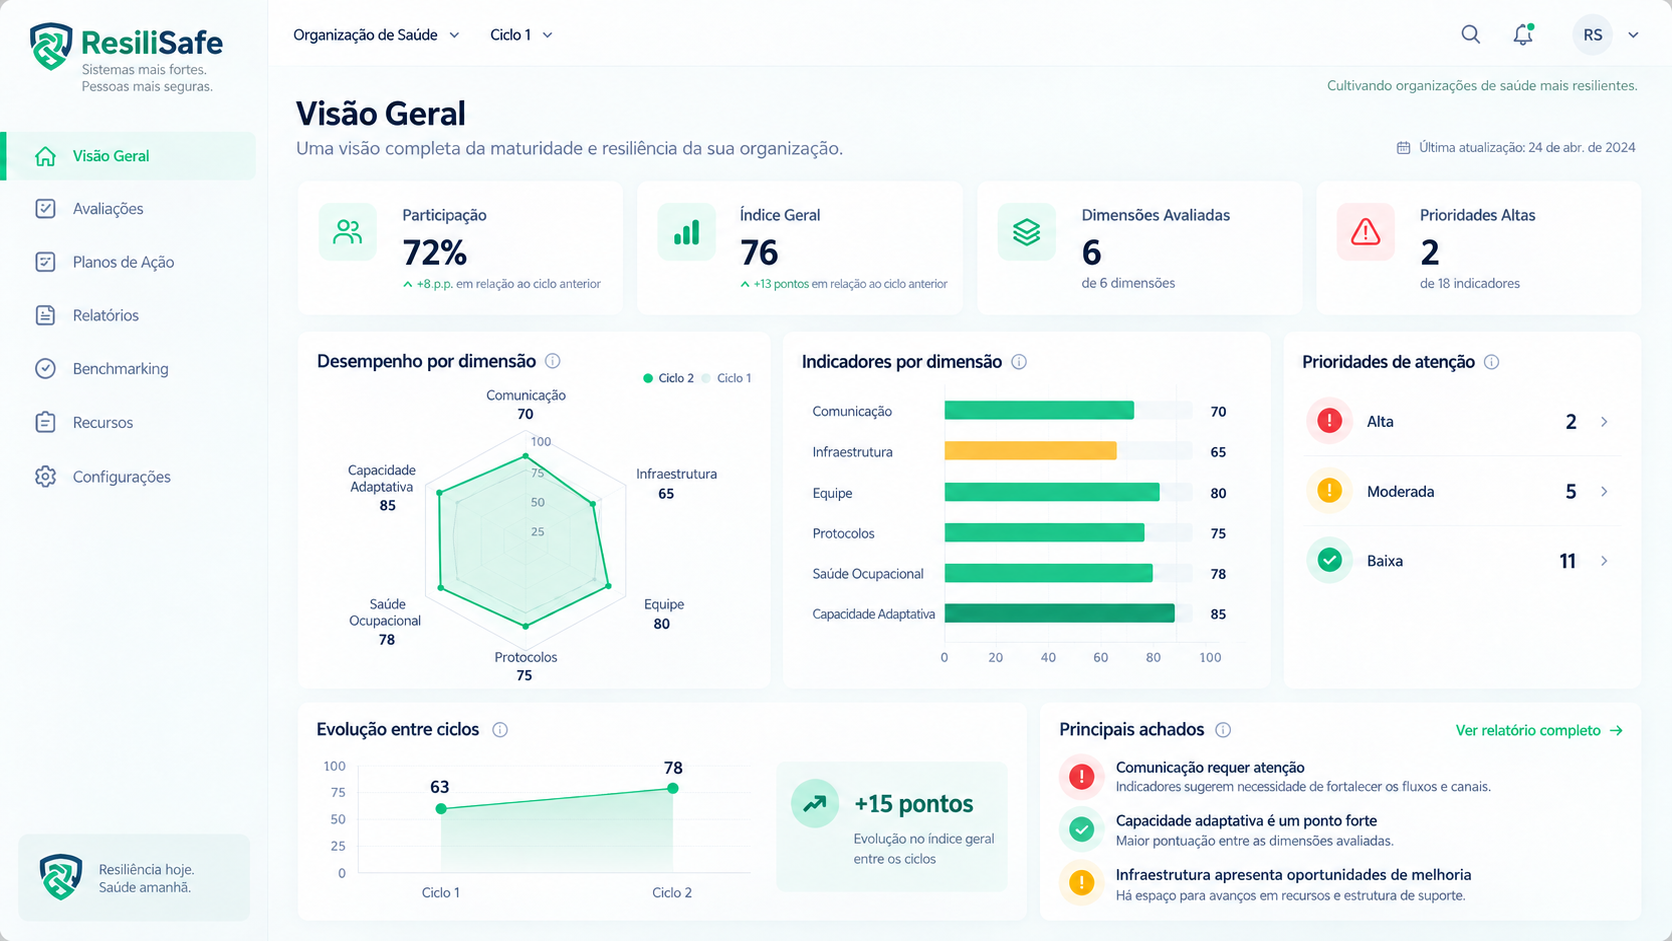The height and width of the screenshot is (941, 1672).
Task: Click info icon beside Evolução entre ciclos
Action: pyautogui.click(x=500, y=730)
